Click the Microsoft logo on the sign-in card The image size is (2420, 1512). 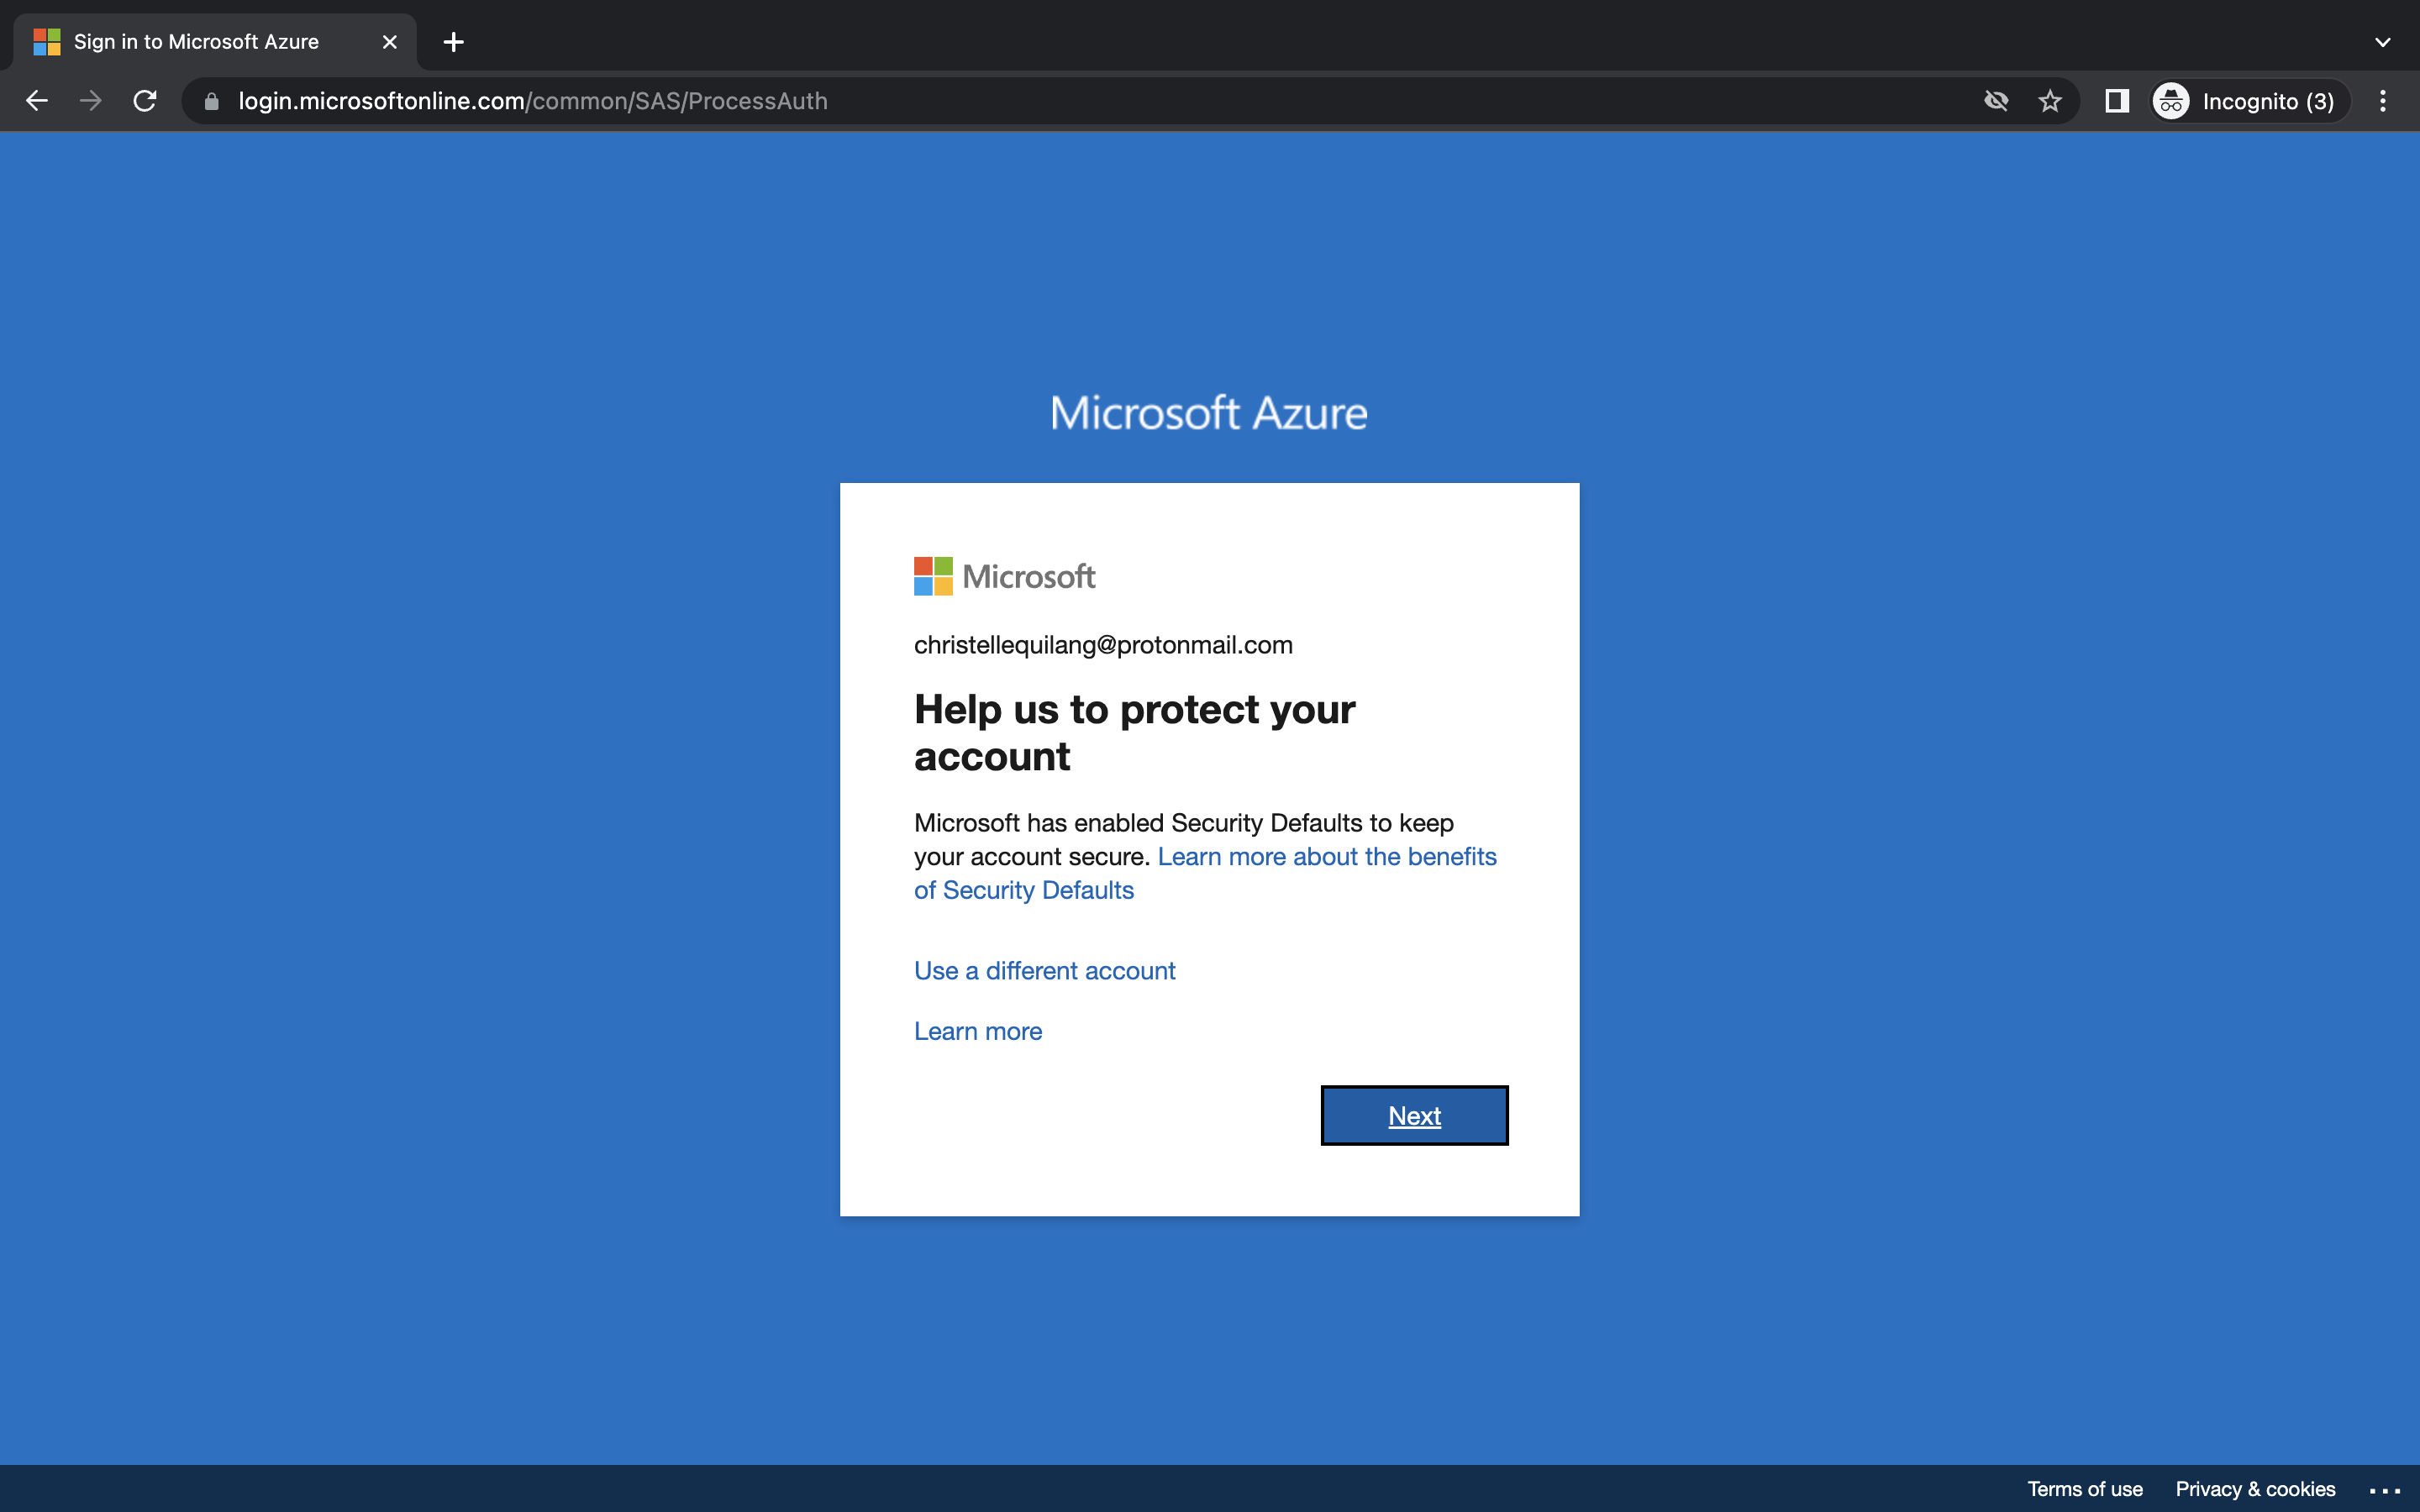[x=1003, y=575]
